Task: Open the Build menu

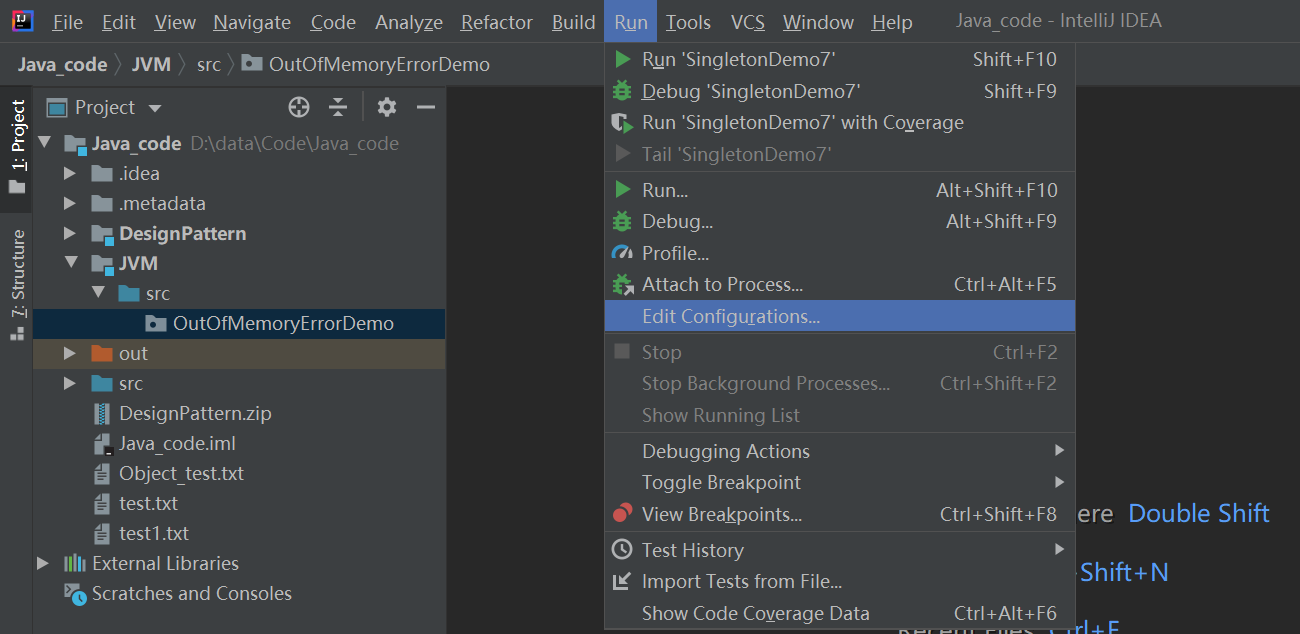Action: point(573,21)
